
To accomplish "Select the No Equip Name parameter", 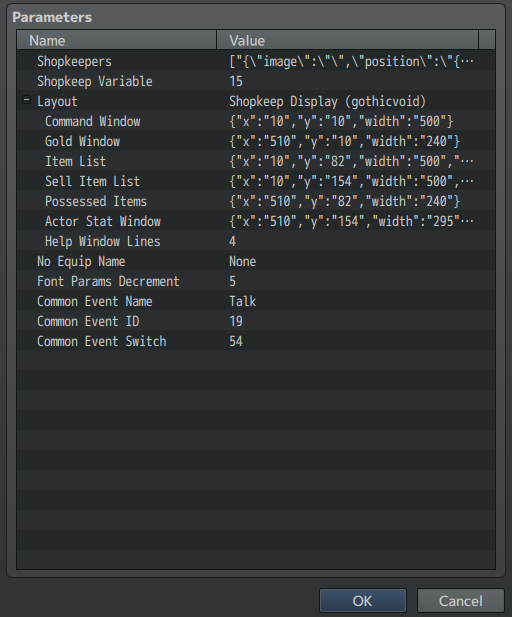I will (81, 261).
